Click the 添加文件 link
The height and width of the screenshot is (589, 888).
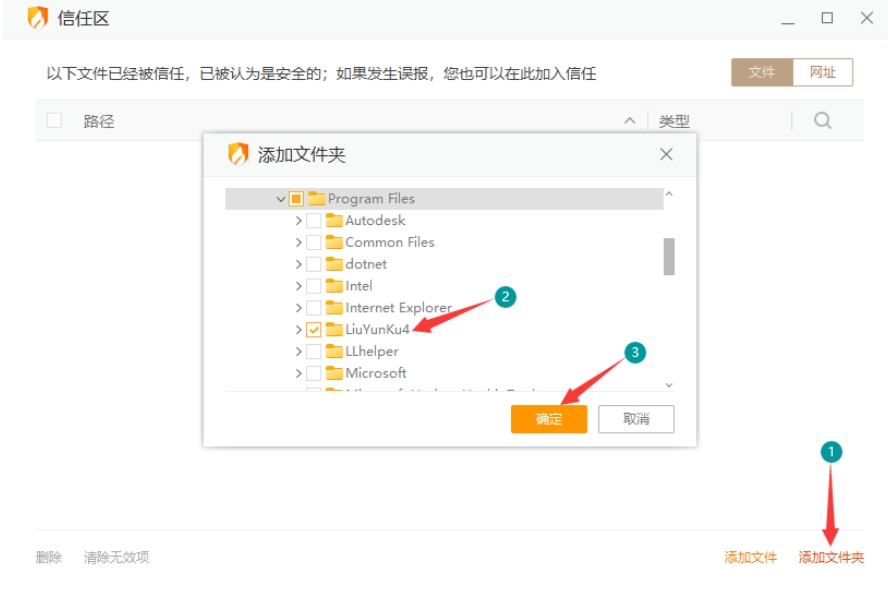(x=750, y=557)
